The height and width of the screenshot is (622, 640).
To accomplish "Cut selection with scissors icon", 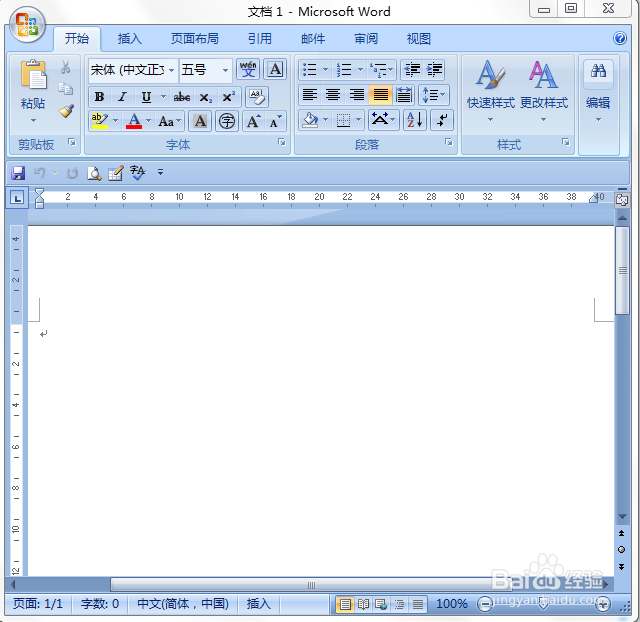I will tap(66, 67).
